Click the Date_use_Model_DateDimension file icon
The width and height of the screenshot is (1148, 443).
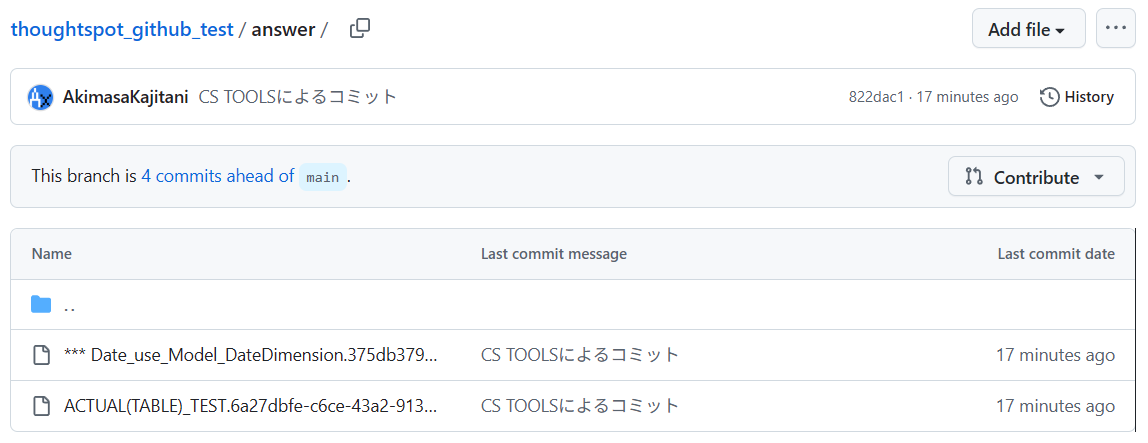41,355
